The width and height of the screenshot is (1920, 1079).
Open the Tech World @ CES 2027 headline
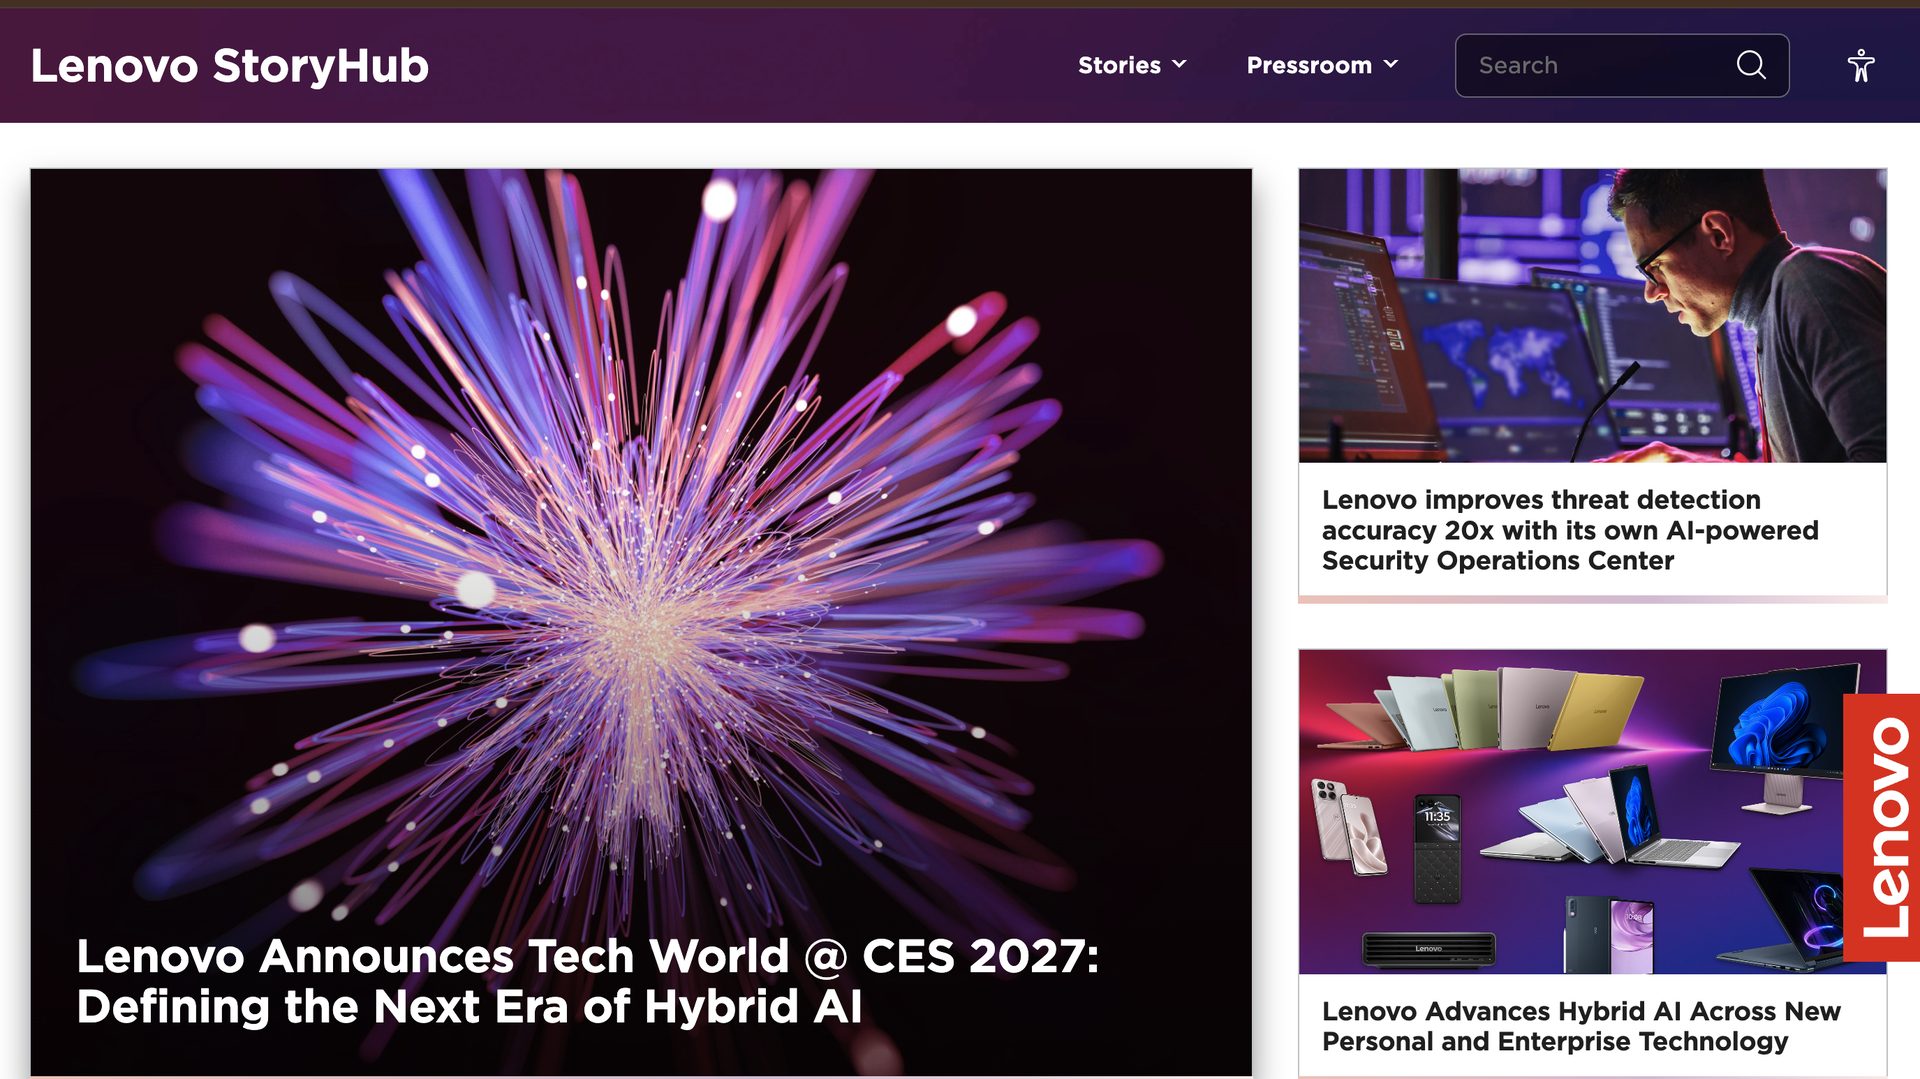click(x=588, y=981)
